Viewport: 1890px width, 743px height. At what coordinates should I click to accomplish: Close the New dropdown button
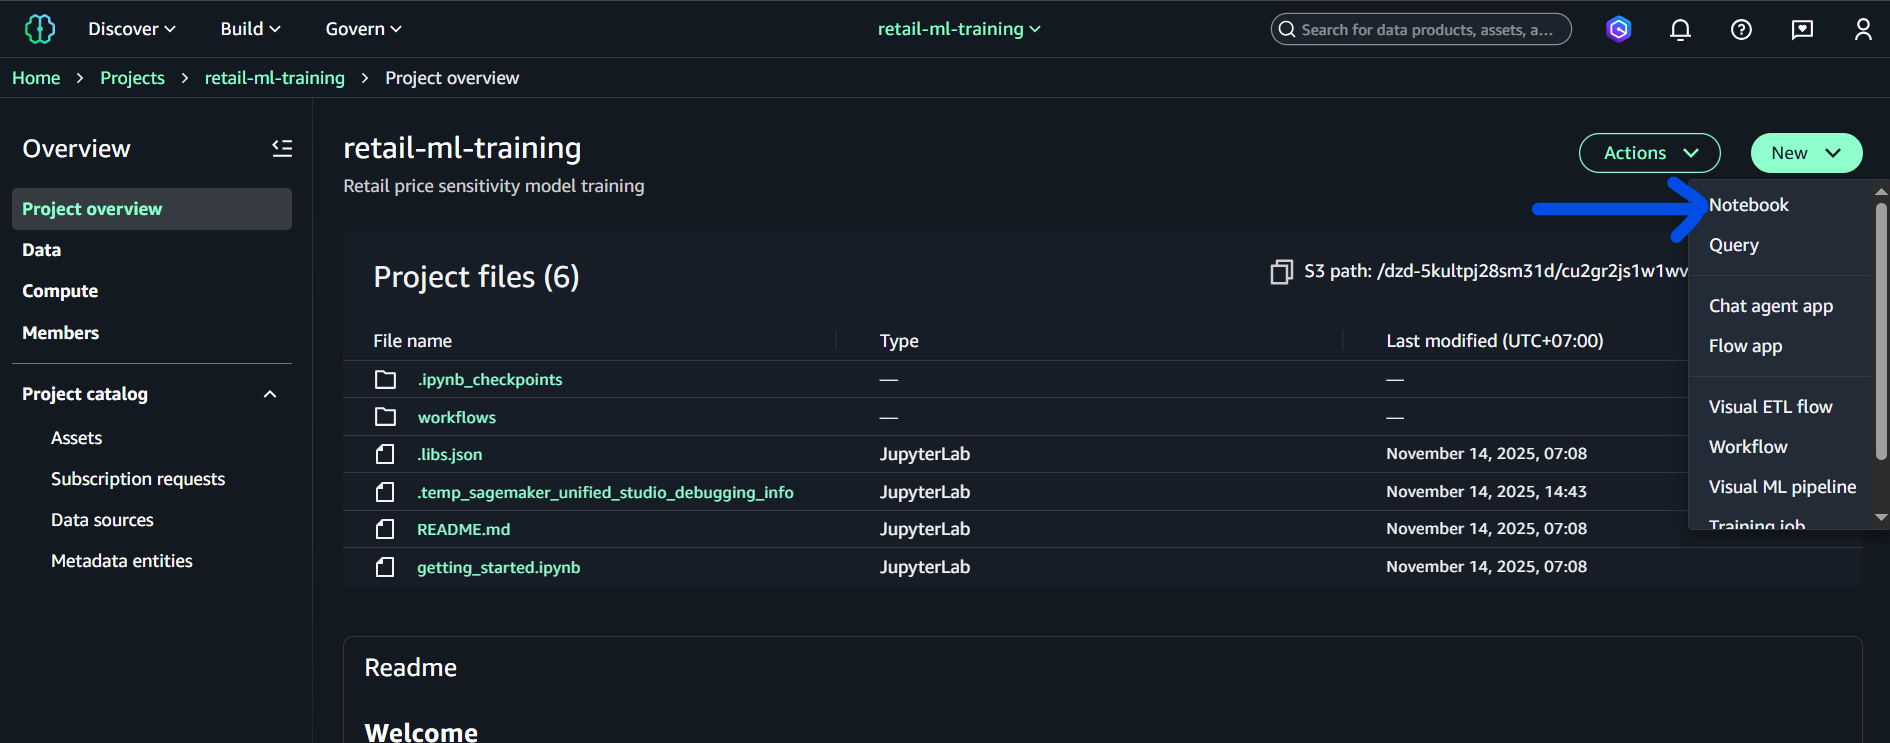pos(1806,153)
